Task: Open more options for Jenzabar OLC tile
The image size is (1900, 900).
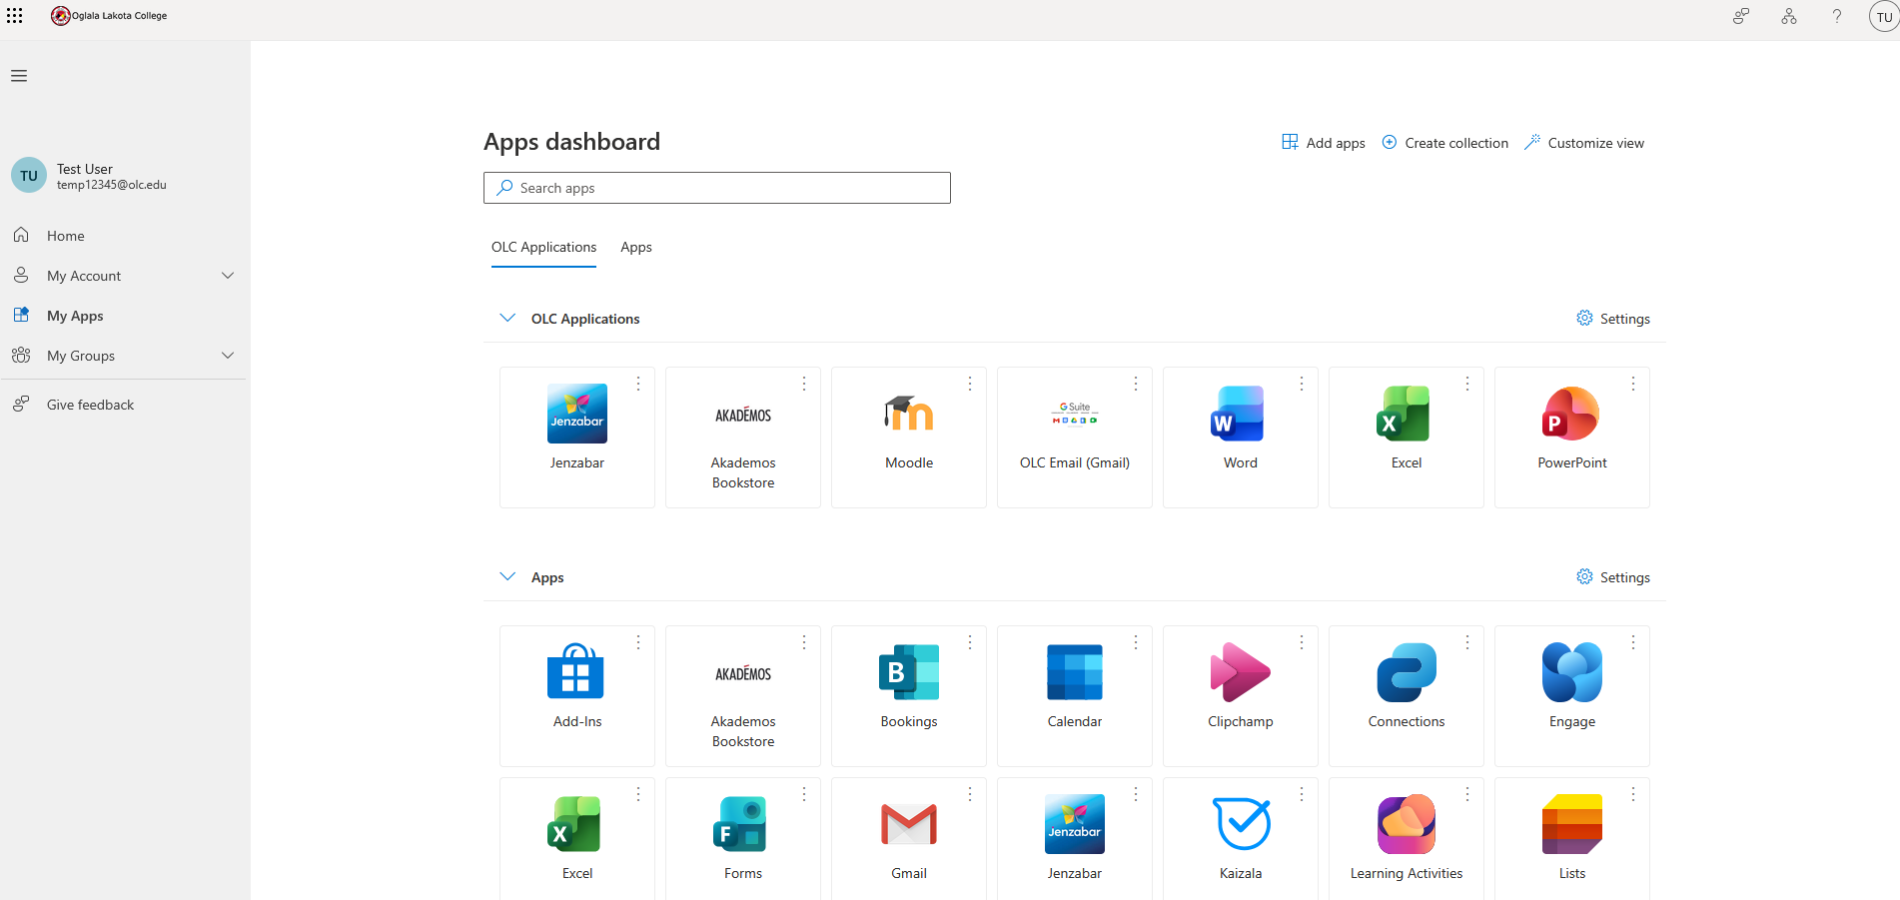Action: [x=638, y=384]
